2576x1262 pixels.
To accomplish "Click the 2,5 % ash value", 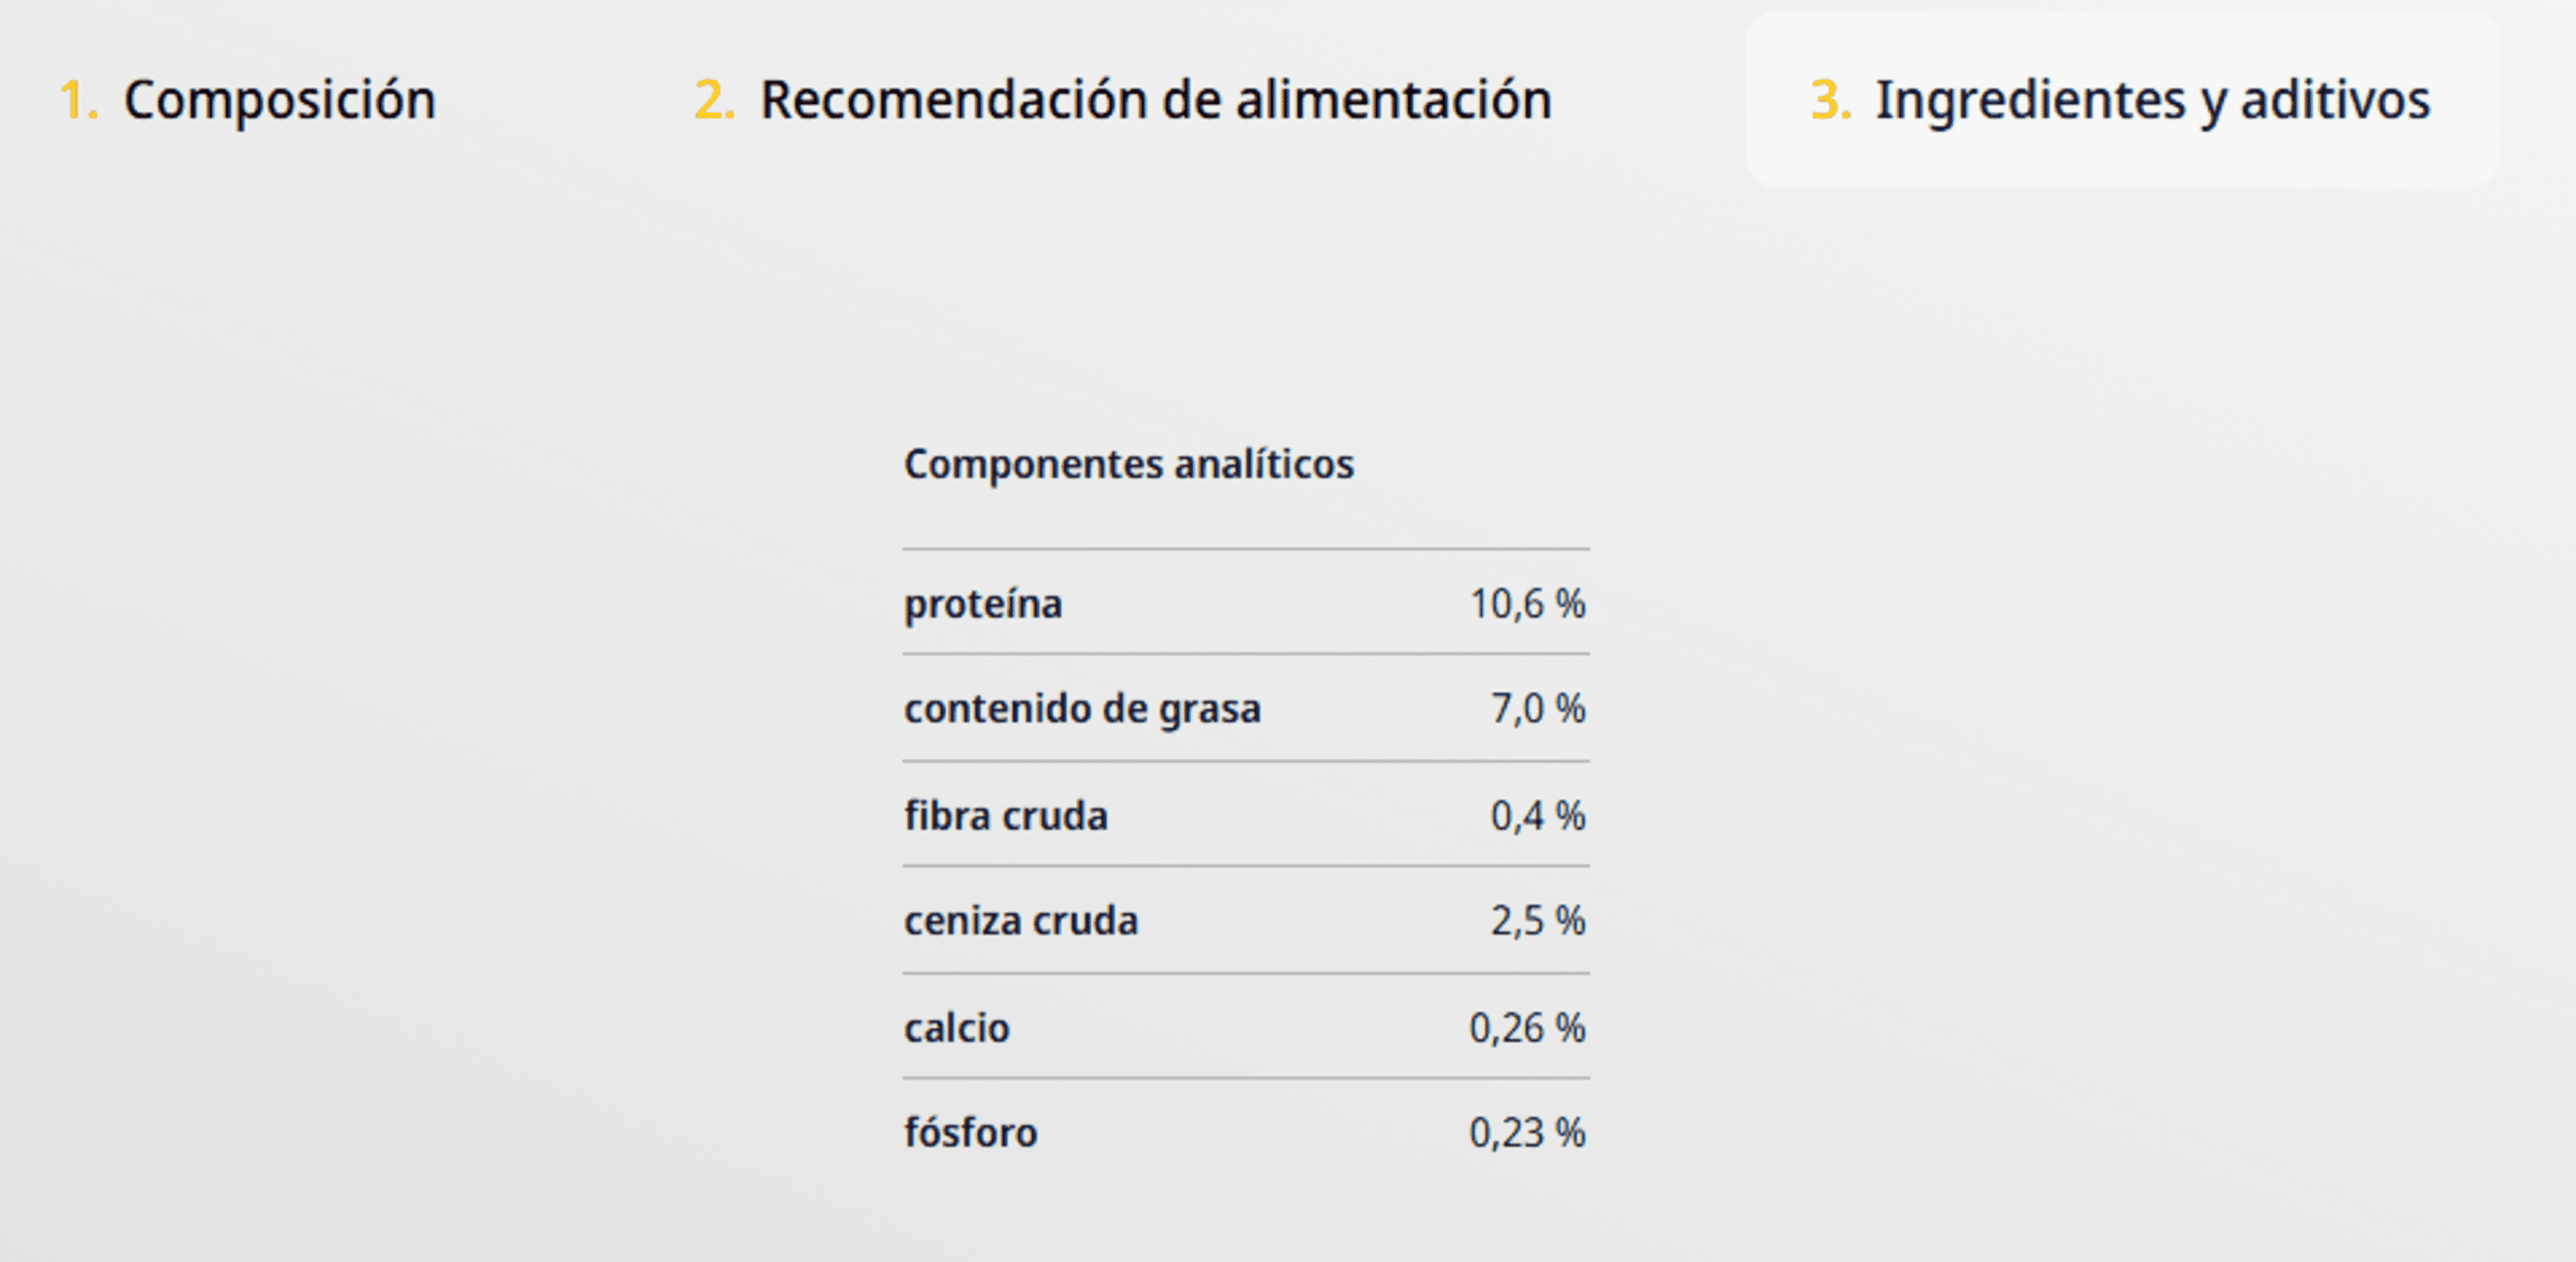I will pos(1538,921).
